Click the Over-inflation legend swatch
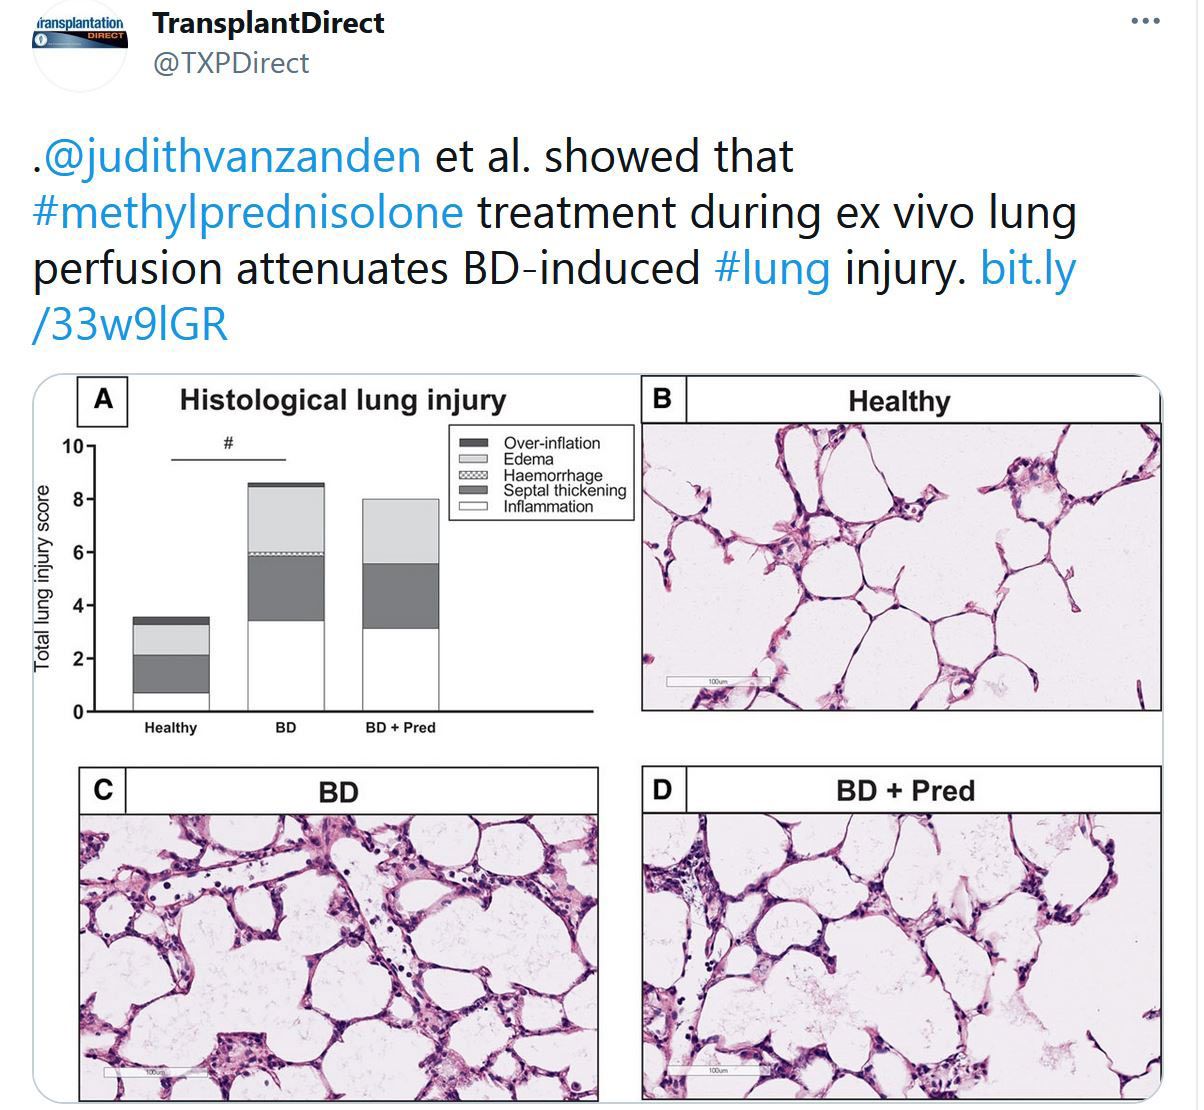Image resolution: width=1204 pixels, height=1110 pixels. (473, 443)
